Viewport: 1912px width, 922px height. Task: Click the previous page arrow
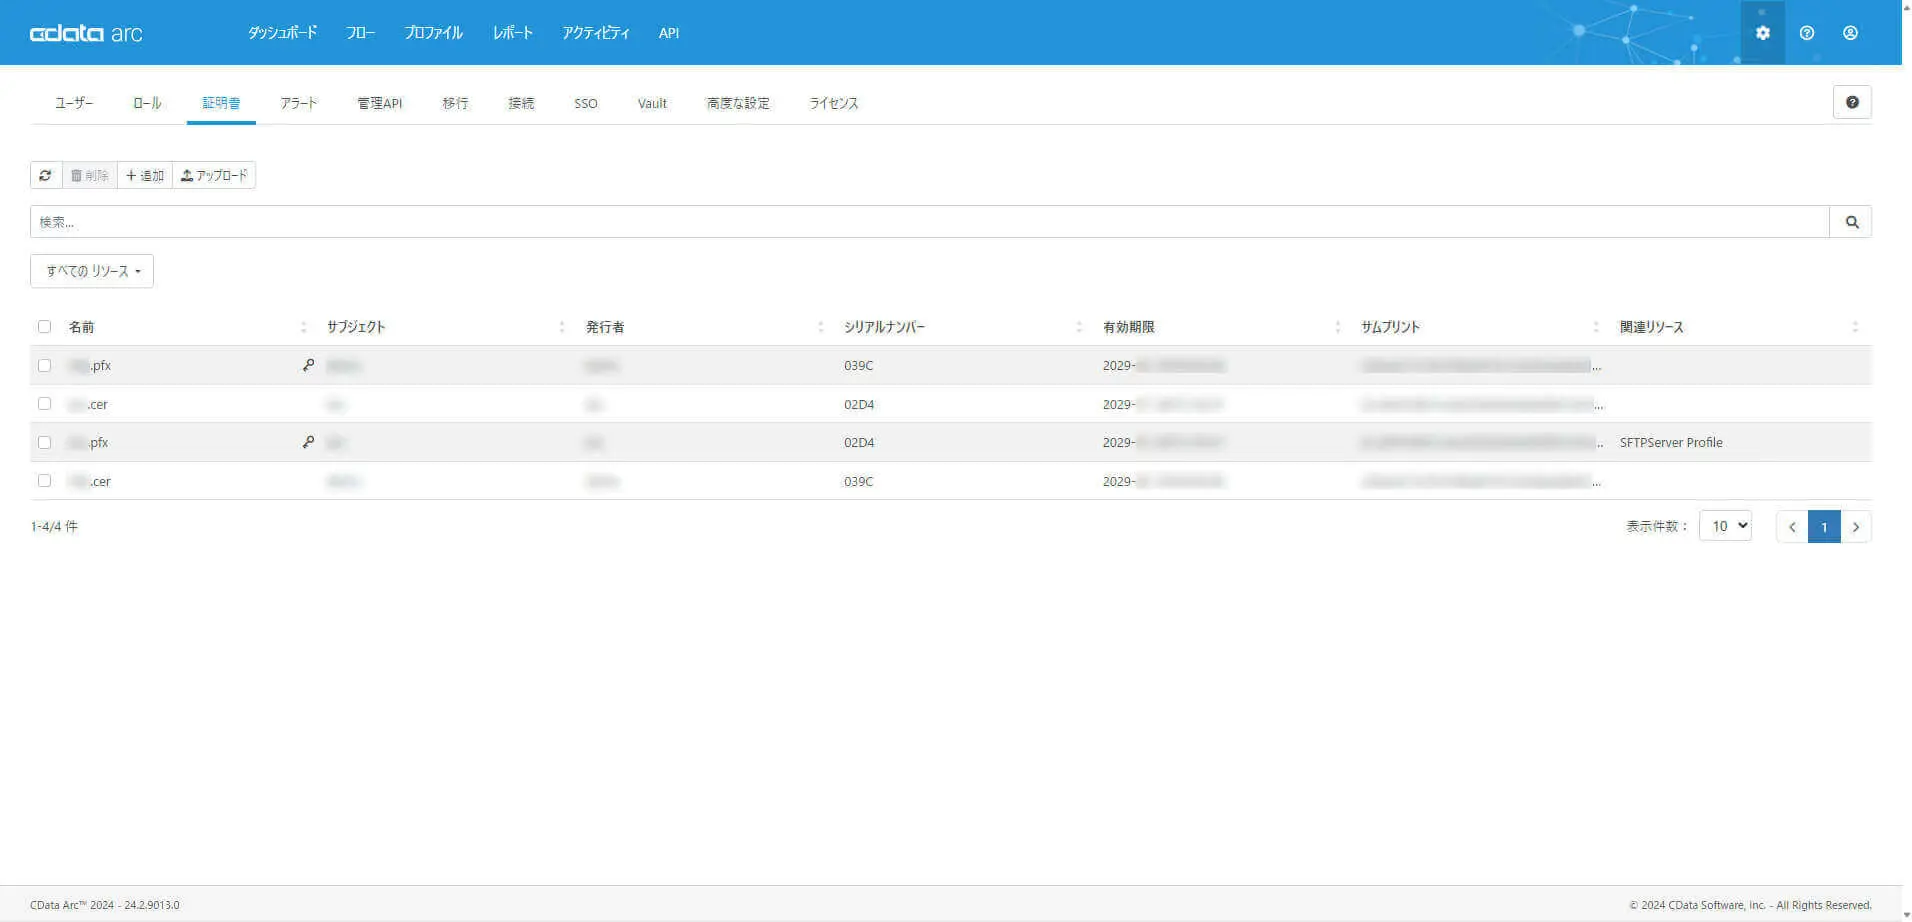[x=1792, y=527]
